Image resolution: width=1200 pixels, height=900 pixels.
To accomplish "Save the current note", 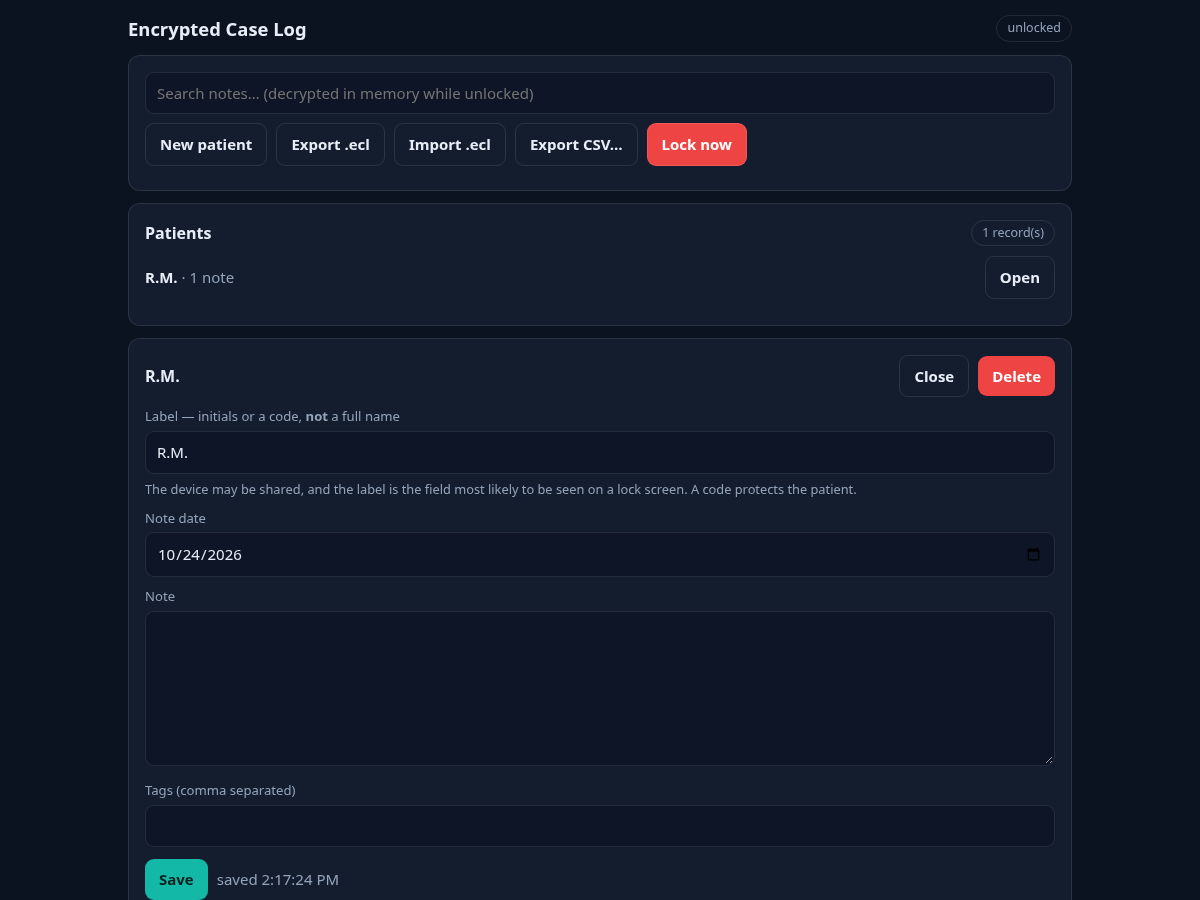I will pos(176,880).
